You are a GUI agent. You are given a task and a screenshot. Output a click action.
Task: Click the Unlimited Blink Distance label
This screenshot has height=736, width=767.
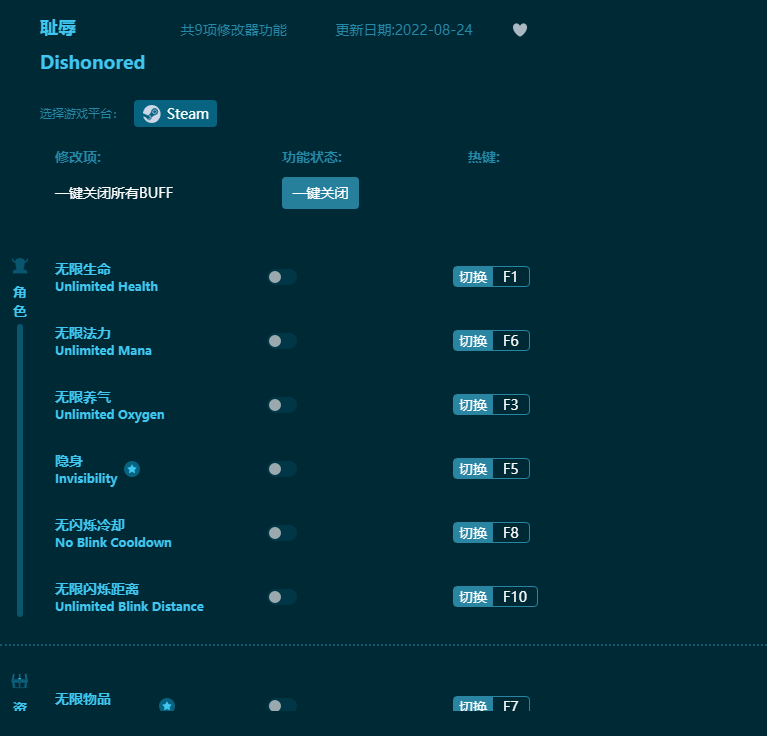[x=129, y=607]
